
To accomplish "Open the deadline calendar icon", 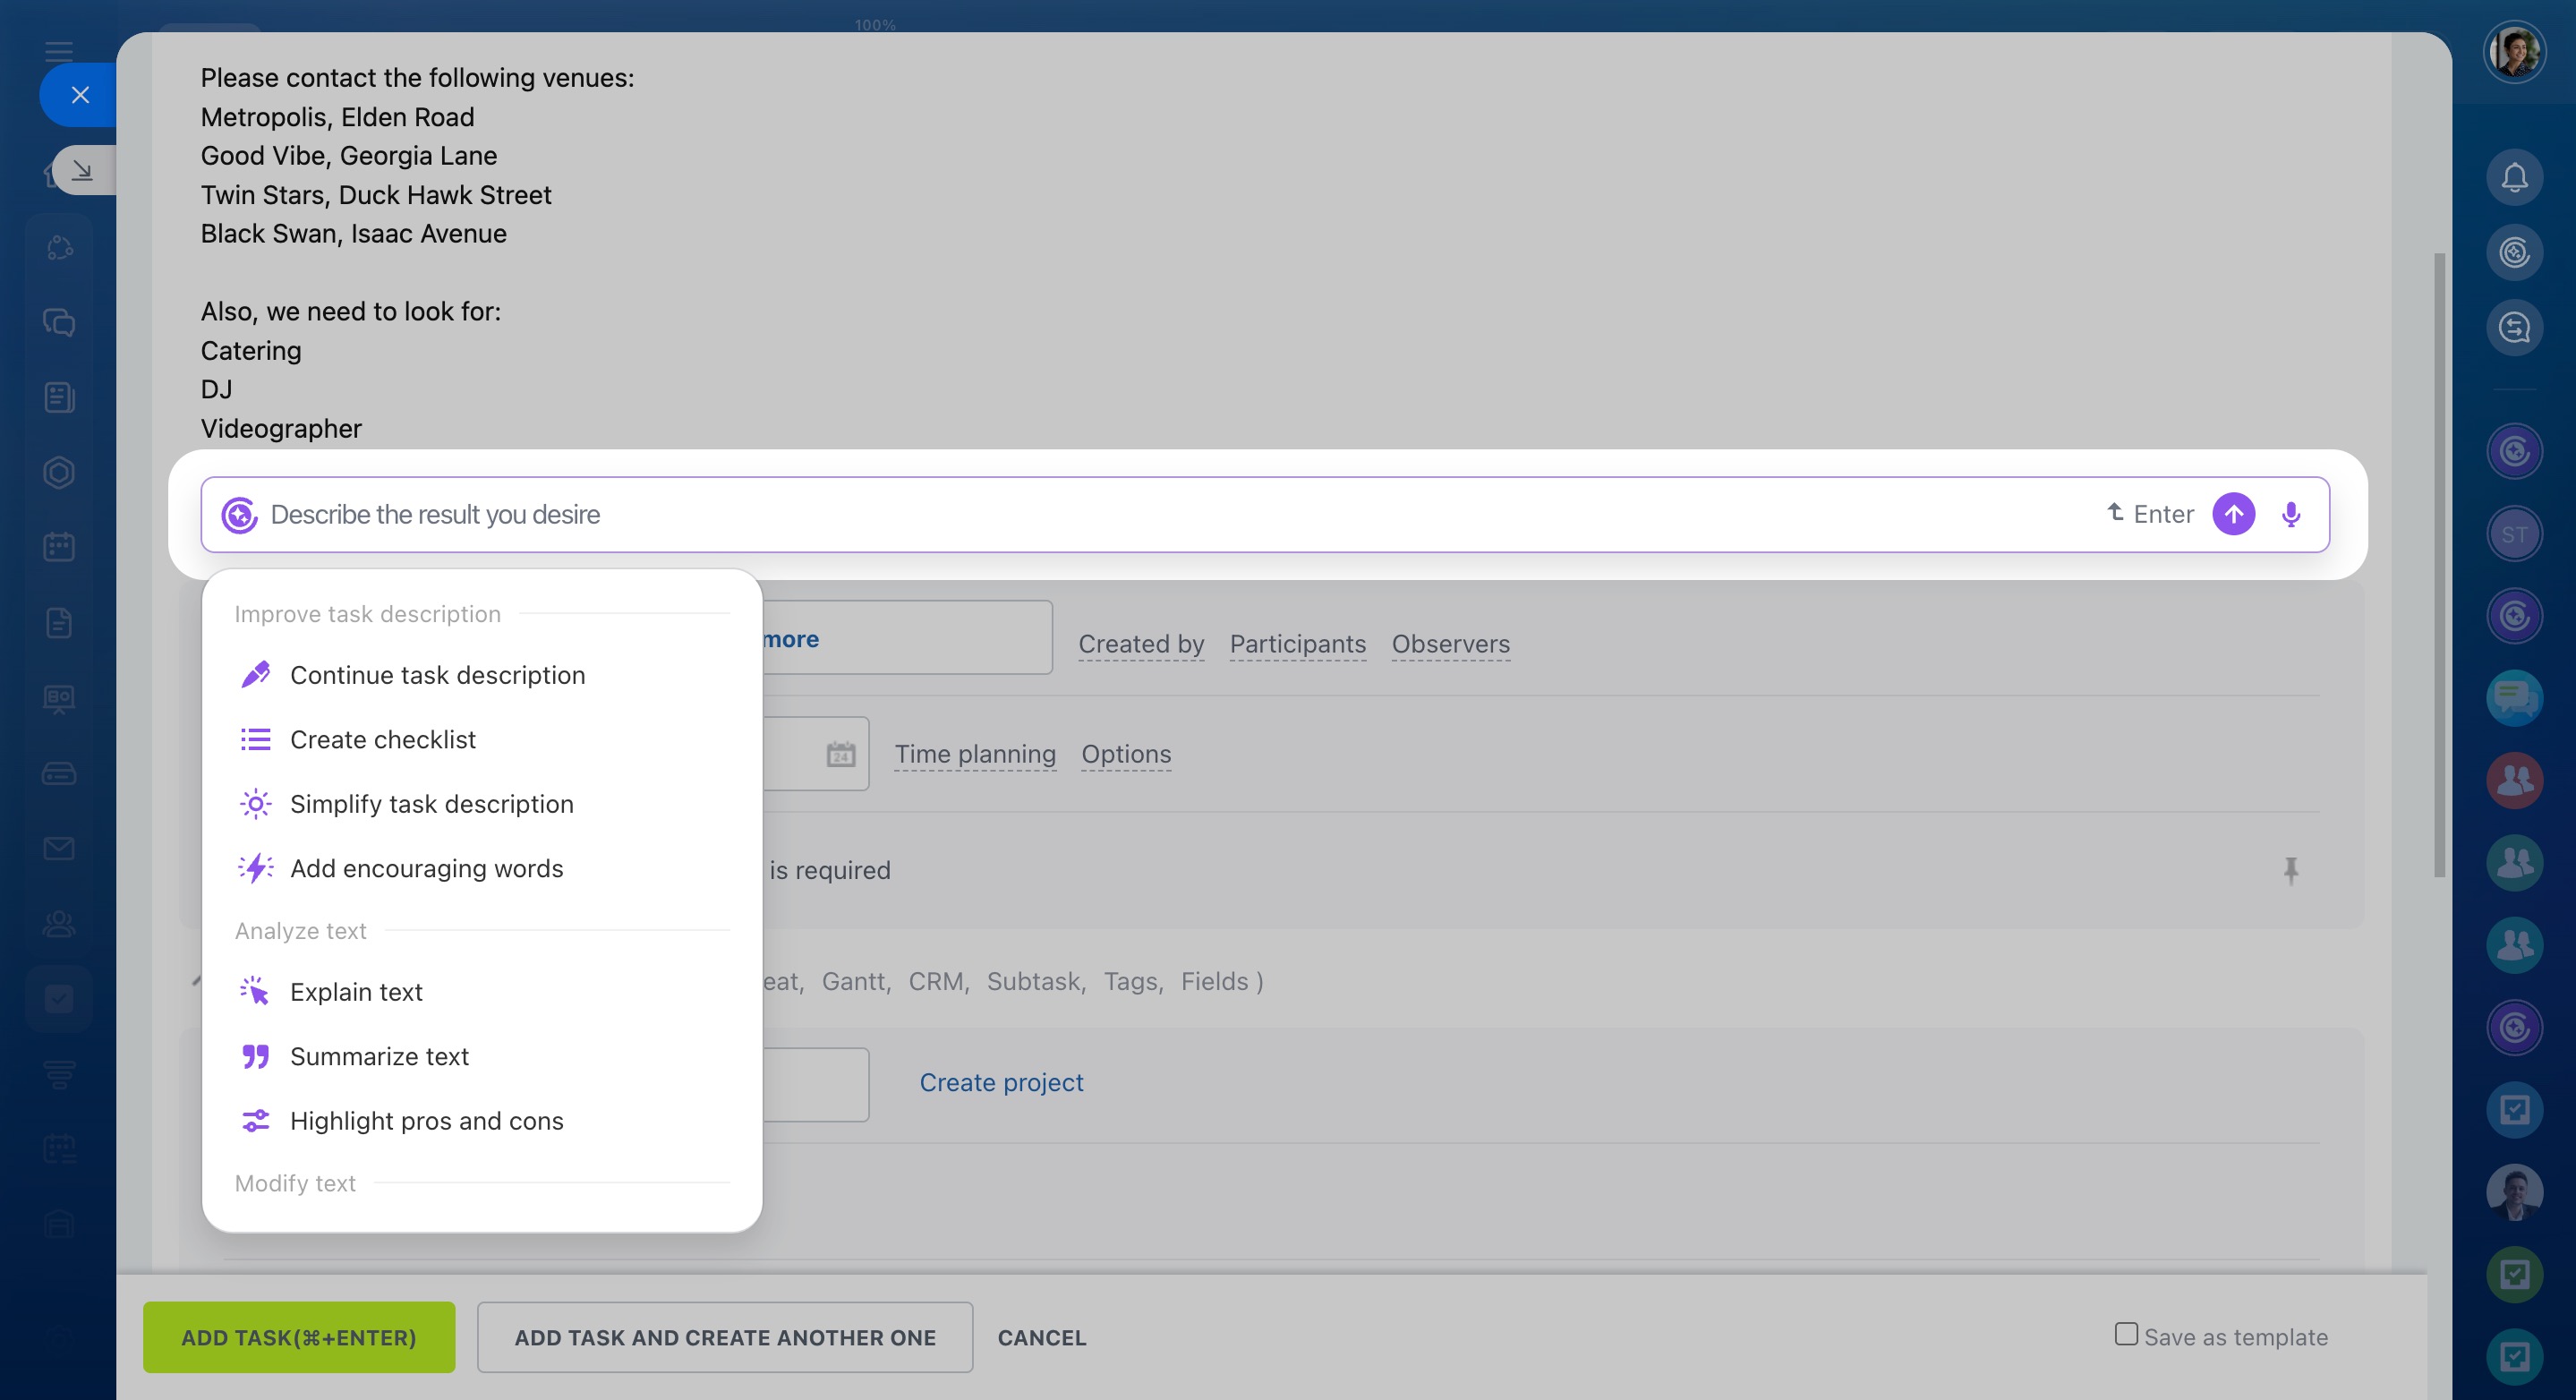I will point(840,754).
